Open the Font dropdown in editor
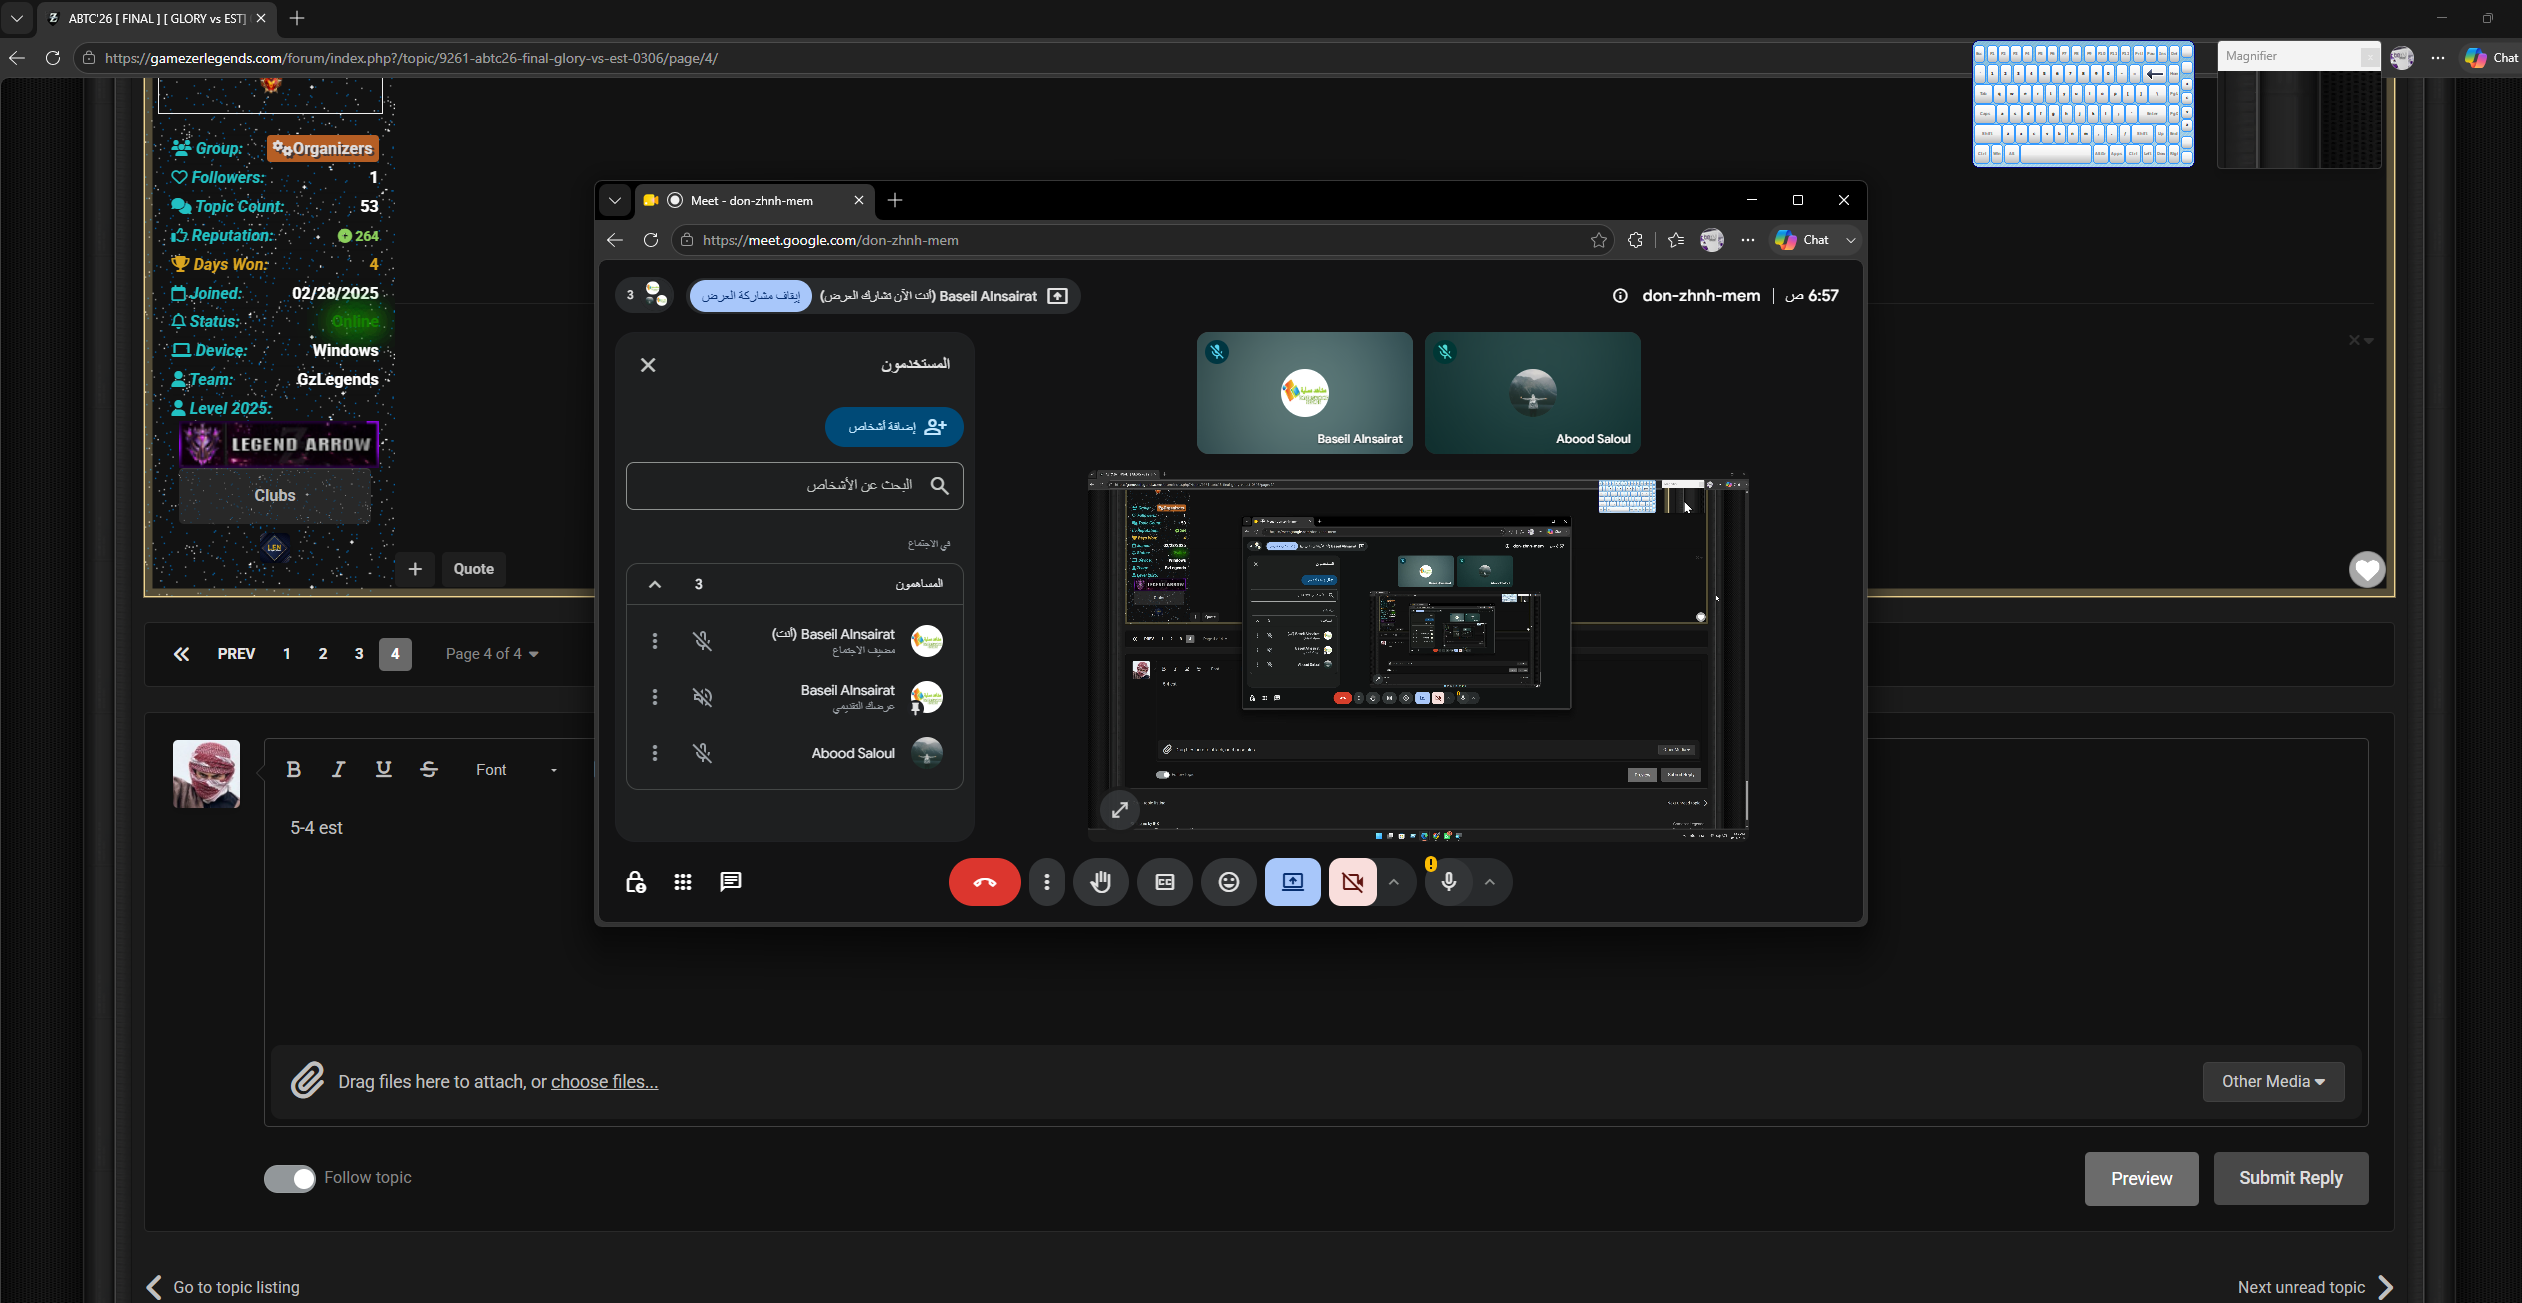Viewport: 2522px width, 1303px height. 516,770
